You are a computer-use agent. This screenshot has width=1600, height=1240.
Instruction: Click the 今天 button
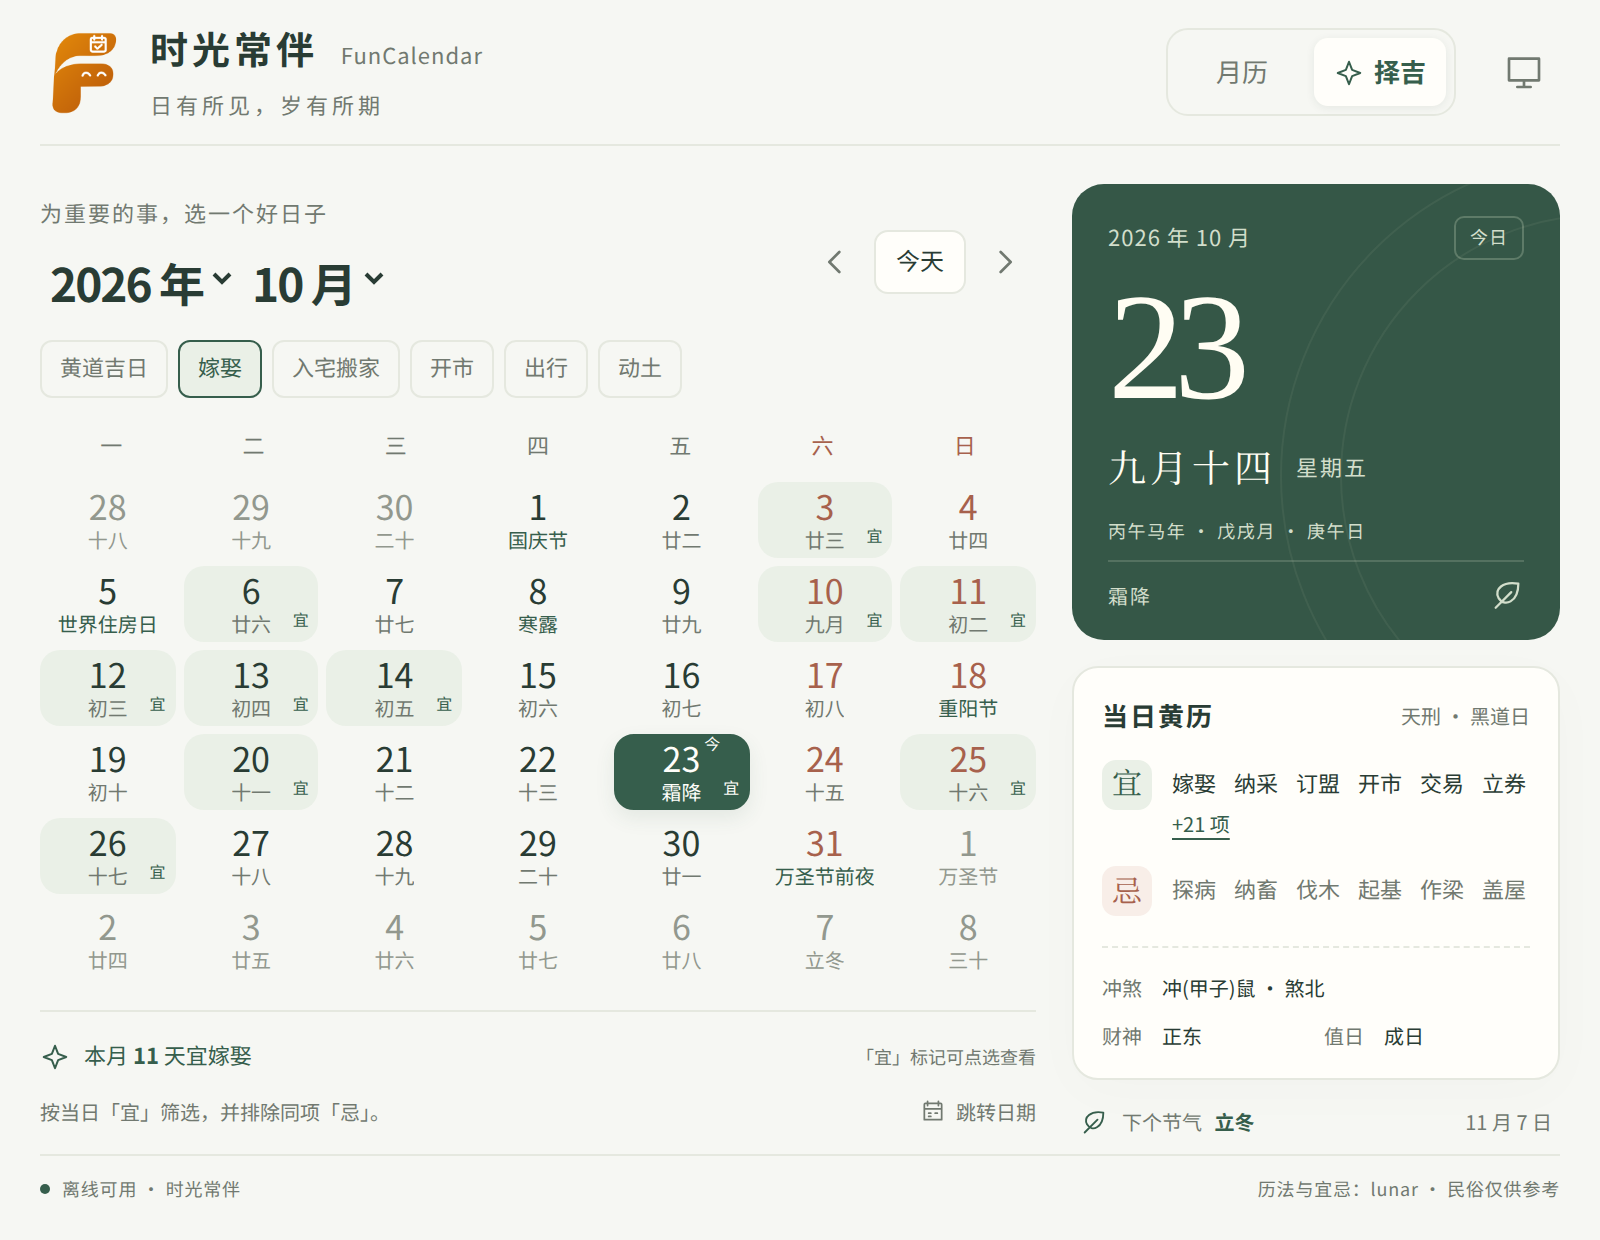coord(920,262)
